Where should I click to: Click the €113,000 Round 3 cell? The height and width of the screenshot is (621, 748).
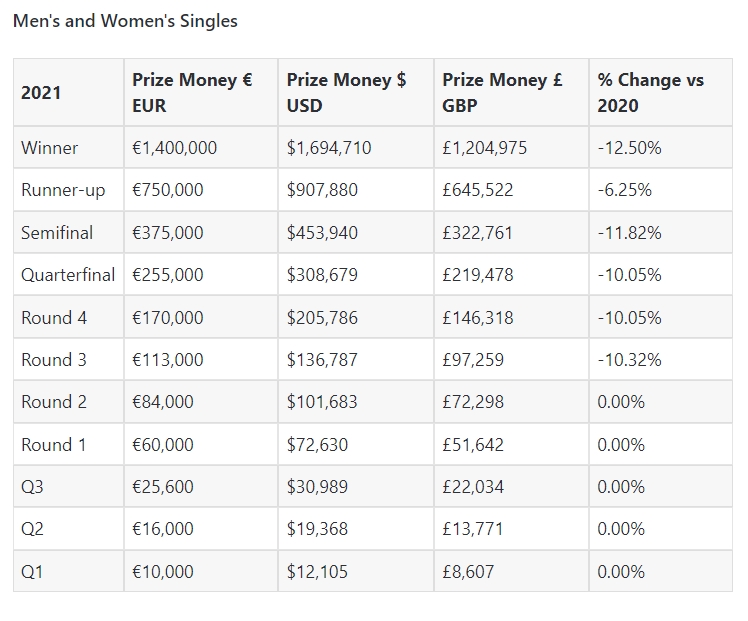[168, 360]
